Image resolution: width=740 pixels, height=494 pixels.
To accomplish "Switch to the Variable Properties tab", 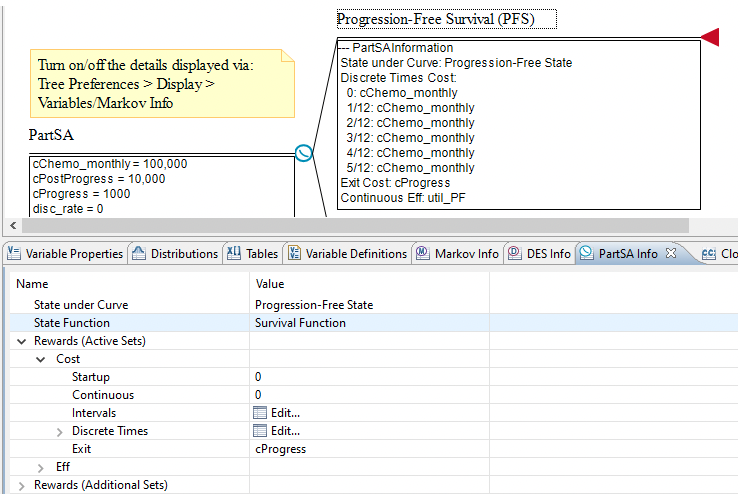I will tap(67, 254).
